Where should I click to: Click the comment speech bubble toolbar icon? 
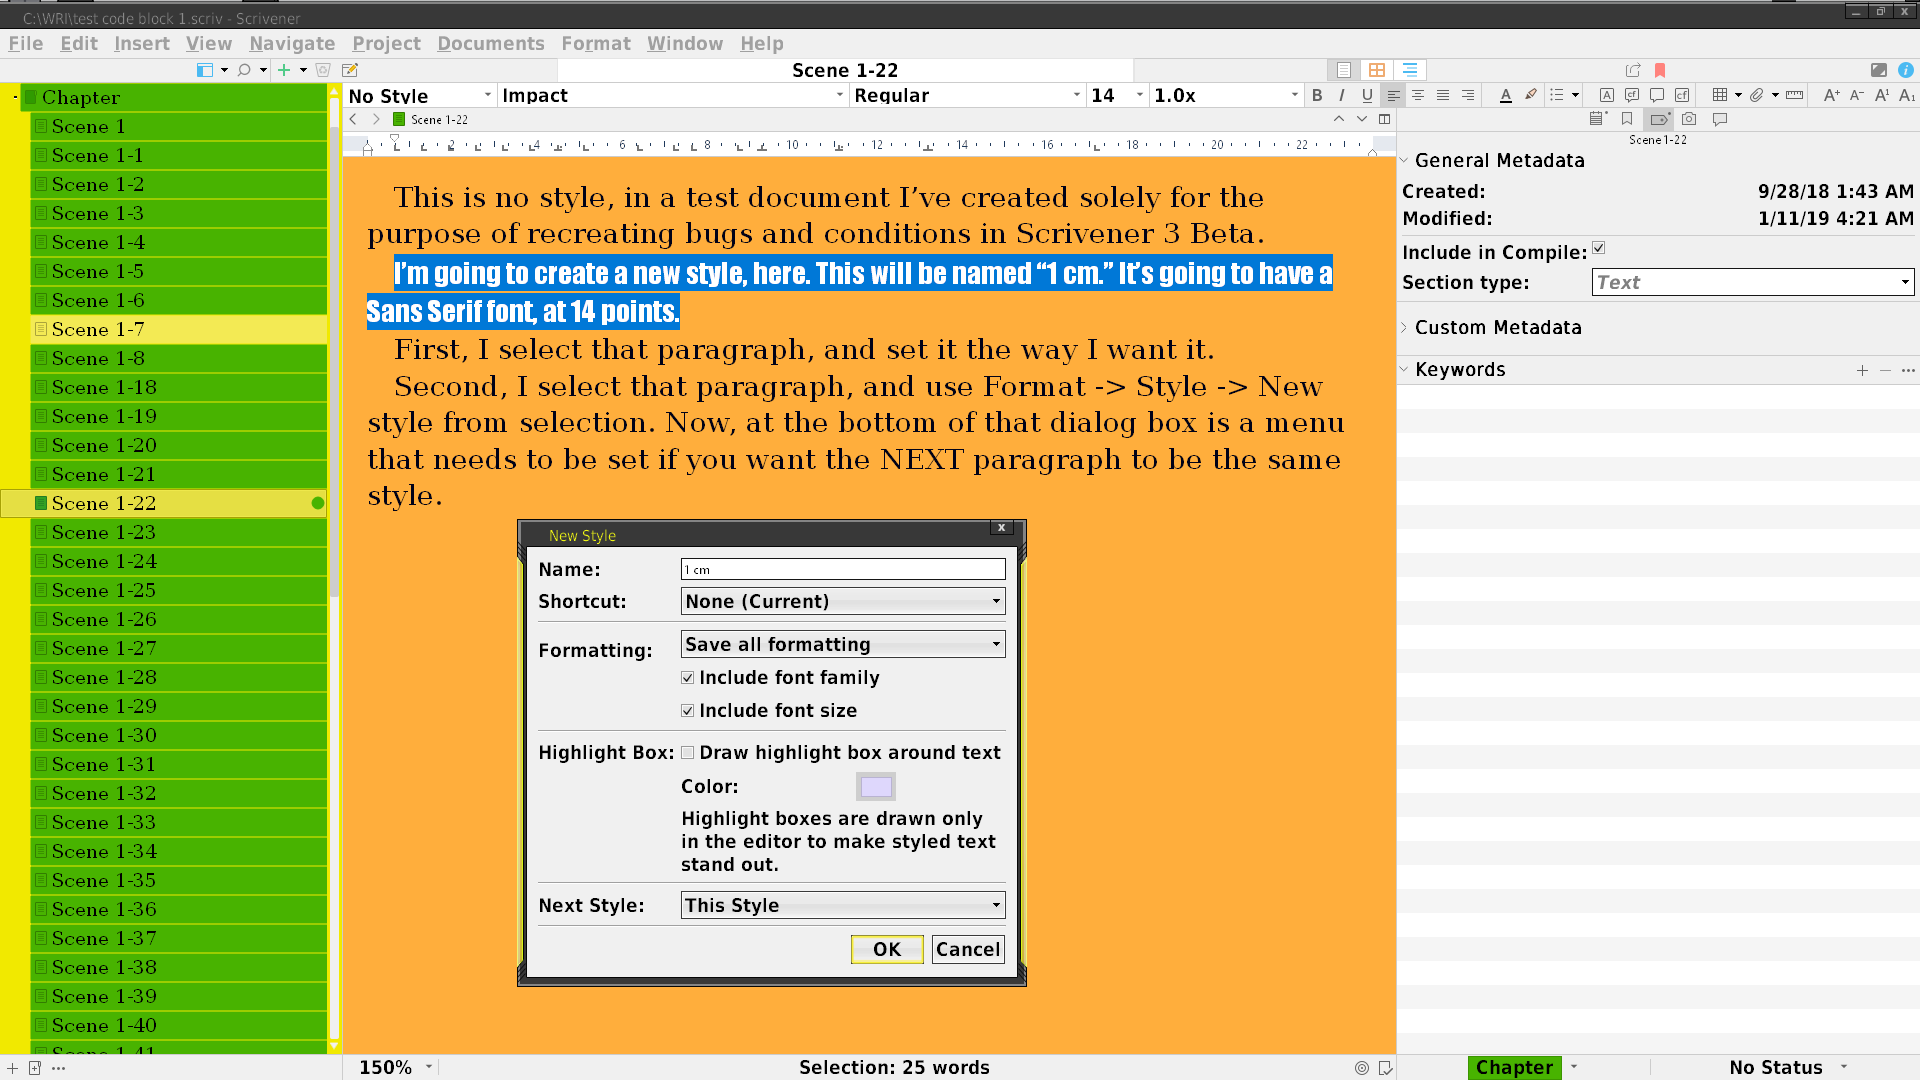(x=1657, y=95)
